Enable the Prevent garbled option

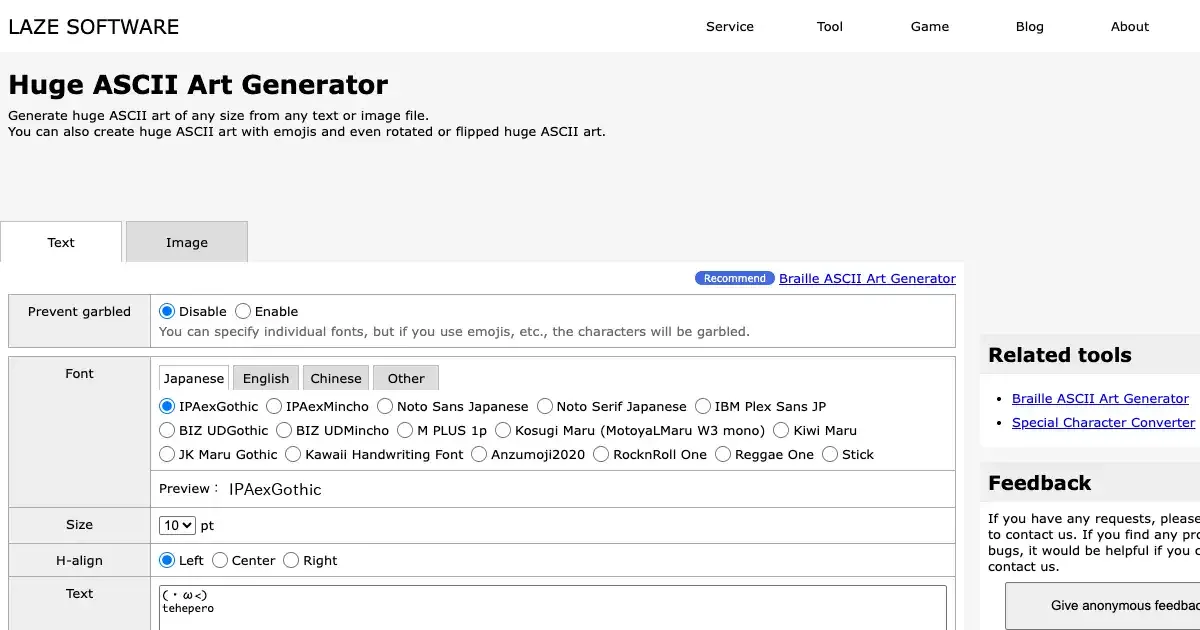(245, 311)
